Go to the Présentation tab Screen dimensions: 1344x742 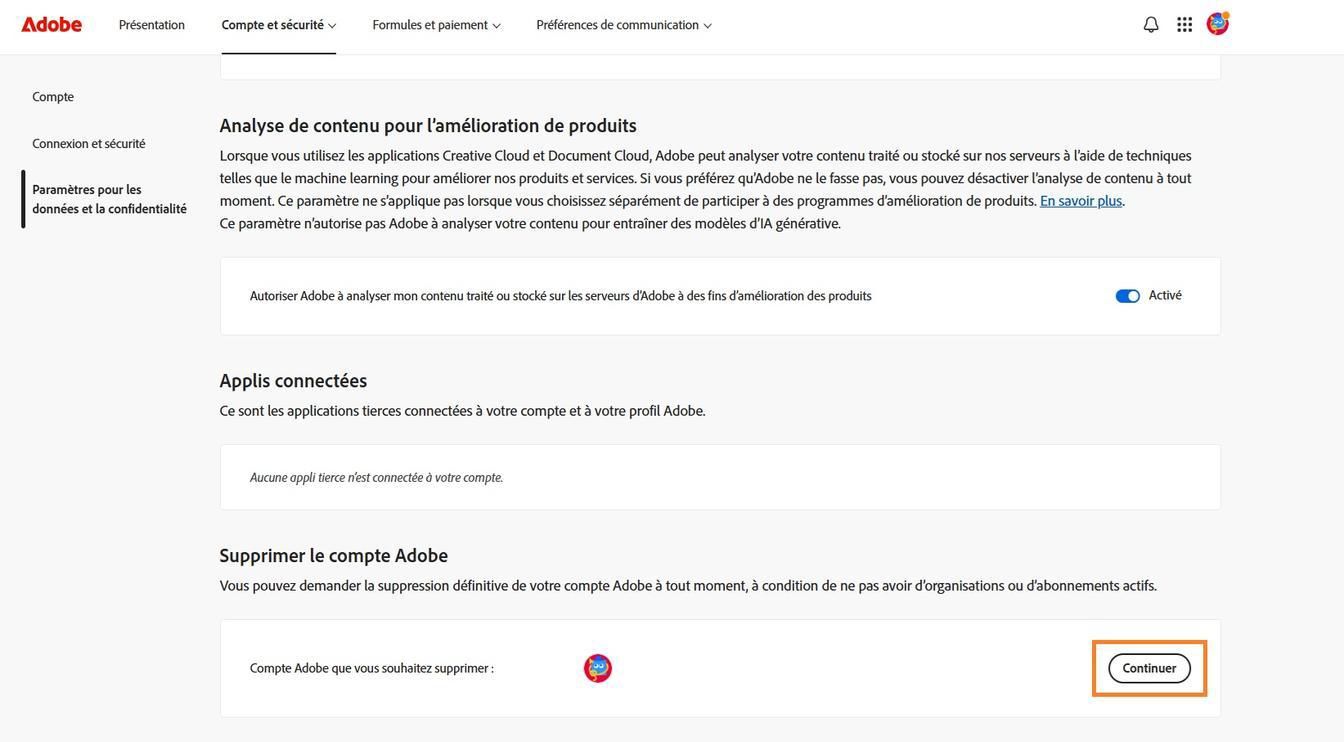pyautogui.click(x=152, y=25)
